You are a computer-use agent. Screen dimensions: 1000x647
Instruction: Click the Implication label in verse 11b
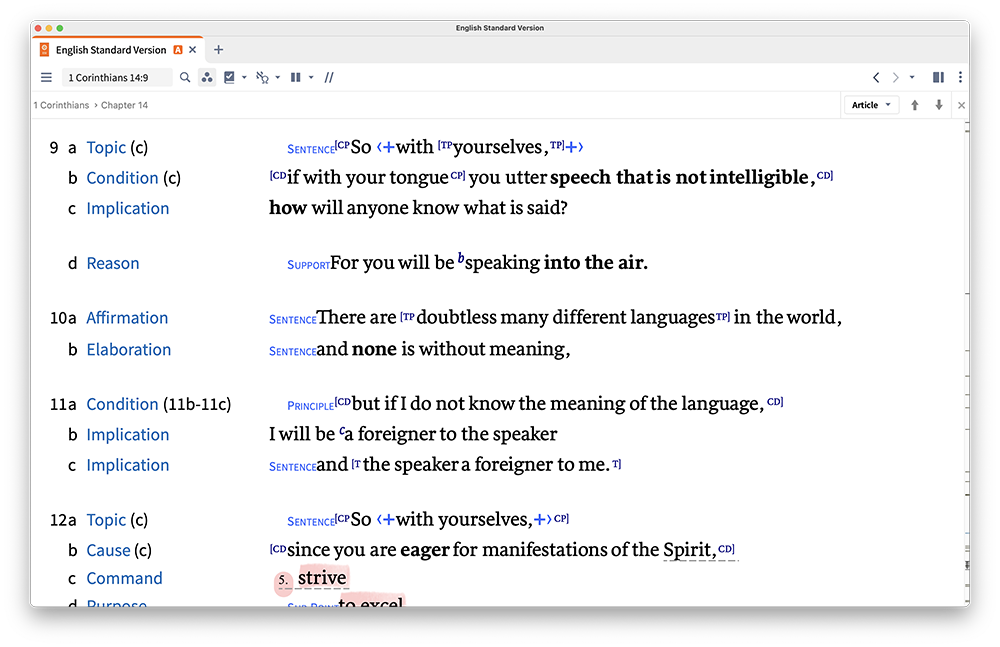pos(128,435)
